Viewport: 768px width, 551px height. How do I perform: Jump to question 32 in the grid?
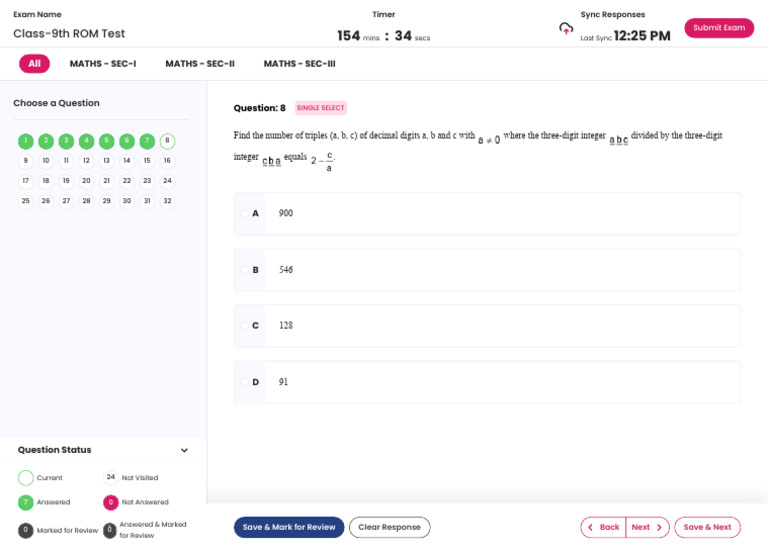tap(167, 200)
